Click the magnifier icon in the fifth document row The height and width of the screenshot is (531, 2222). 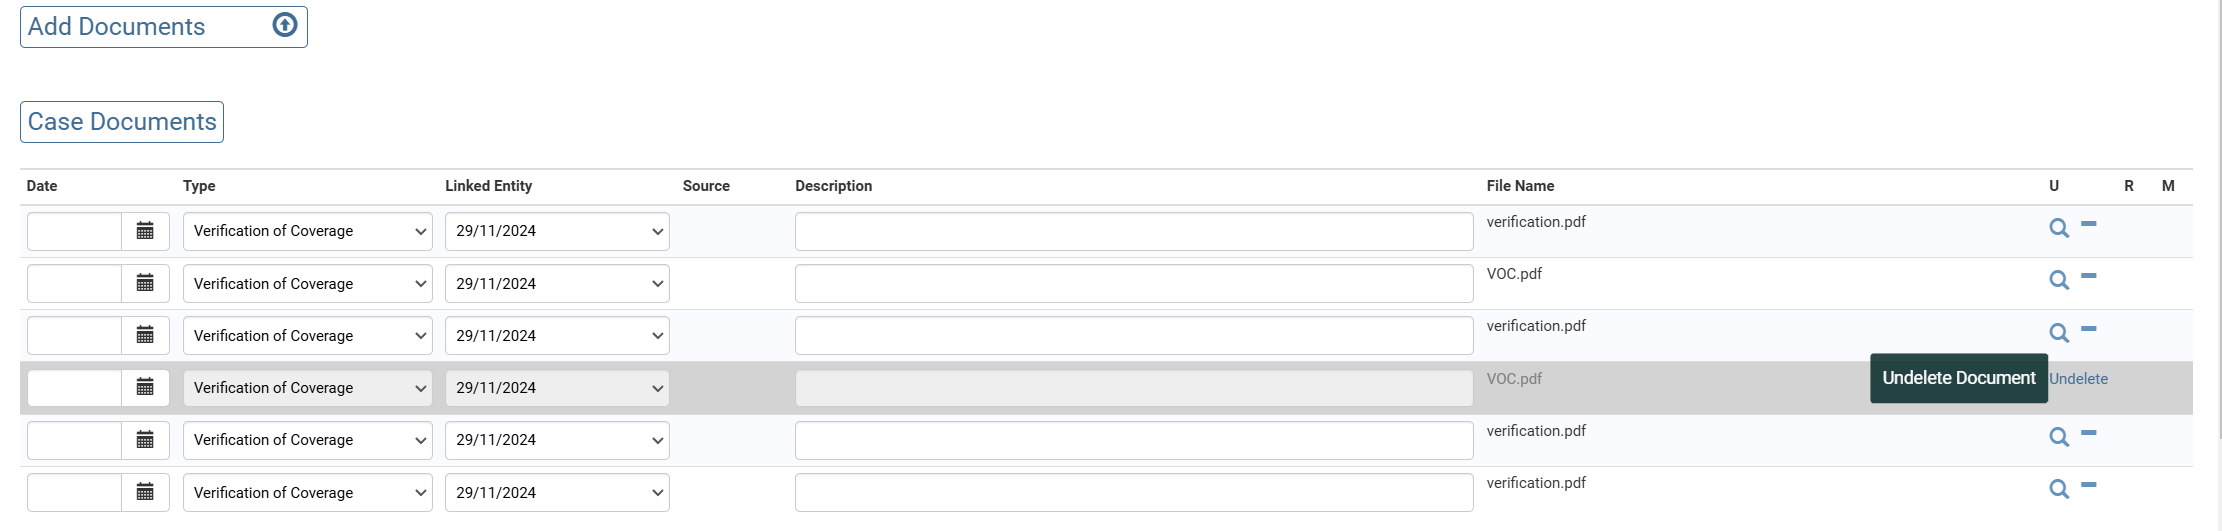coord(2058,437)
